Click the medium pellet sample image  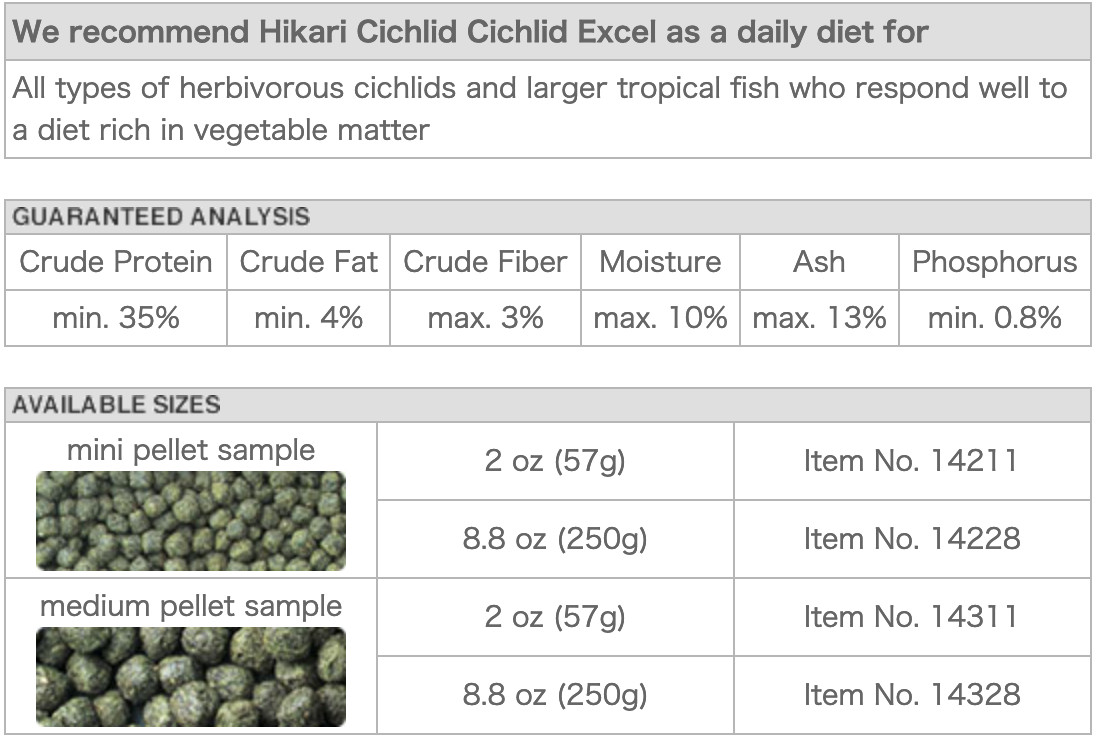pyautogui.click(x=191, y=677)
